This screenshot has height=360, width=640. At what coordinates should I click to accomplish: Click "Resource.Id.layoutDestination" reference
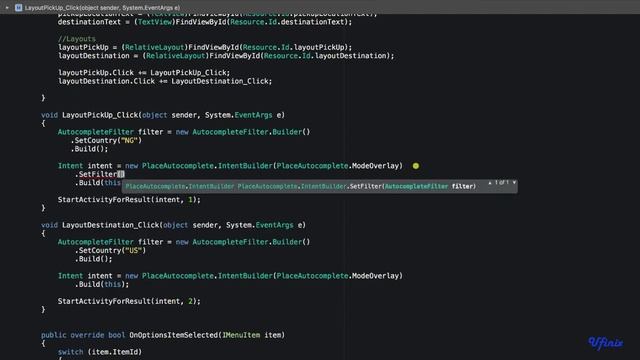(x=327, y=56)
